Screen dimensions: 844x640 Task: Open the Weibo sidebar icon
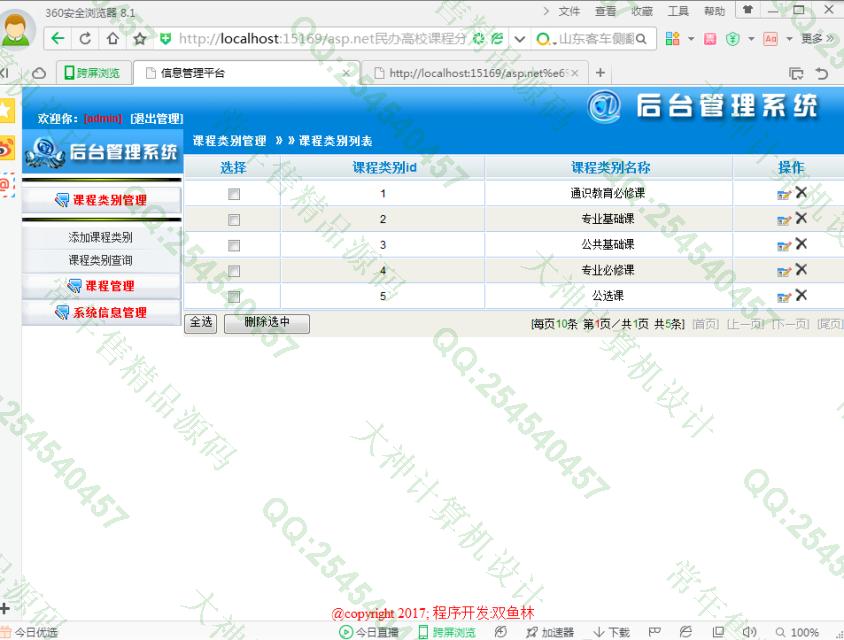point(6,148)
